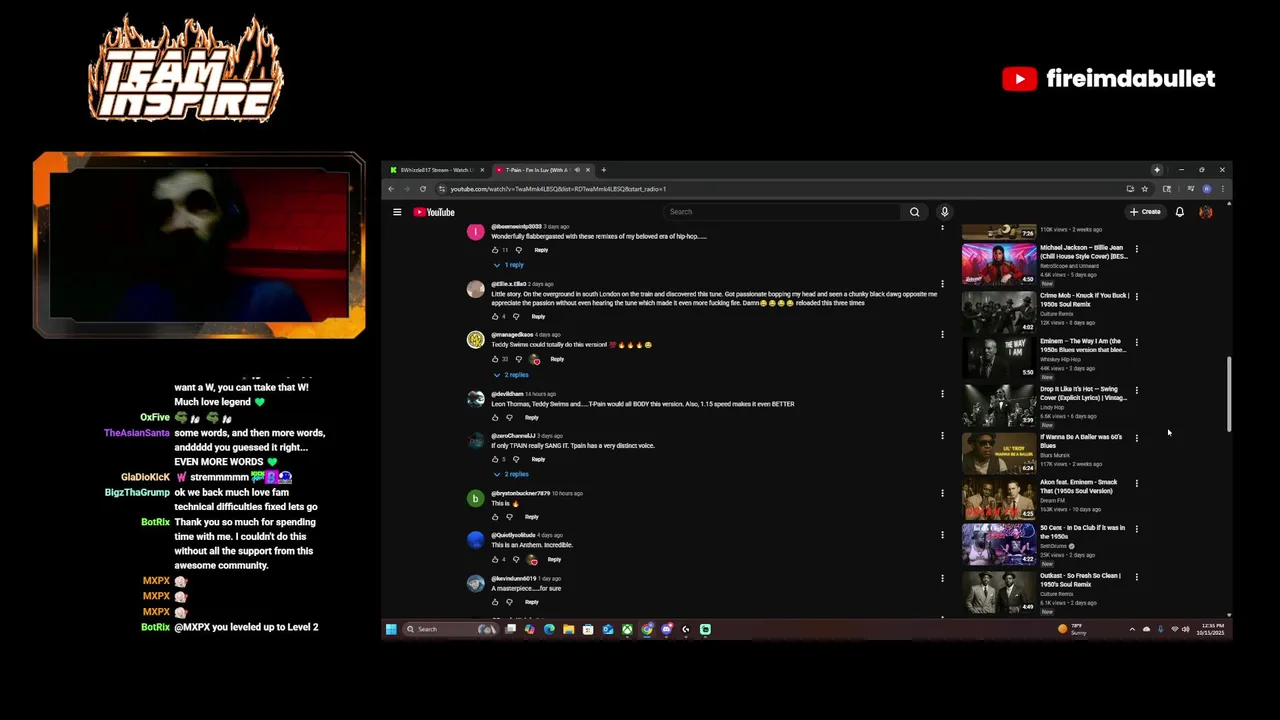This screenshot has width=1280, height=720.
Task: Close the BWhizzle817 Stream tab
Action: point(482,170)
